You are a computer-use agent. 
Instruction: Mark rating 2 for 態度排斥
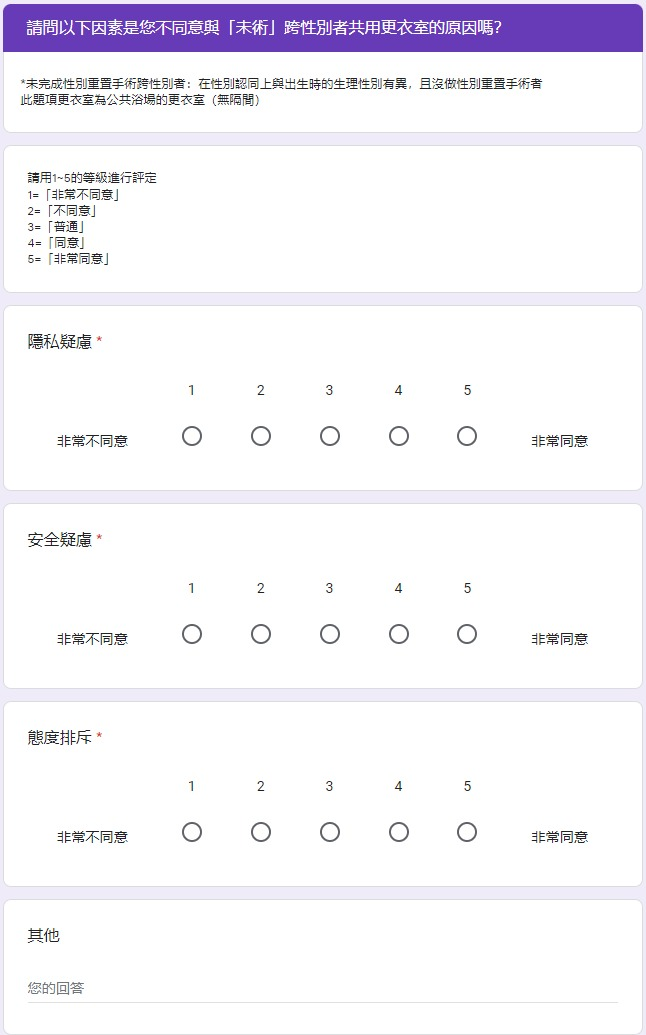[261, 832]
